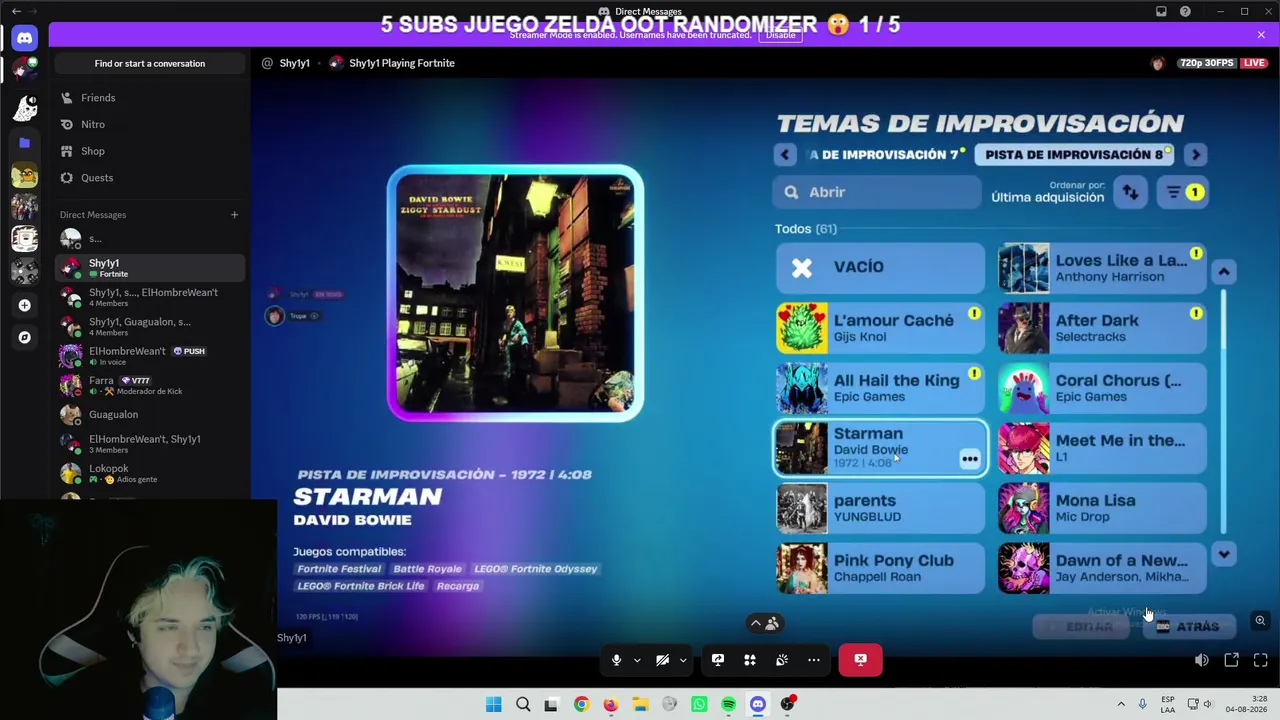Screen dimensions: 1280x720
Task: Open Windows Start menu
Action: [x=493, y=705]
